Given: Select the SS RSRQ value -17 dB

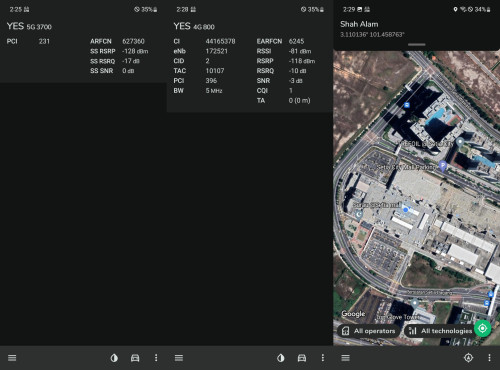Looking at the screenshot, I should (x=131, y=61).
